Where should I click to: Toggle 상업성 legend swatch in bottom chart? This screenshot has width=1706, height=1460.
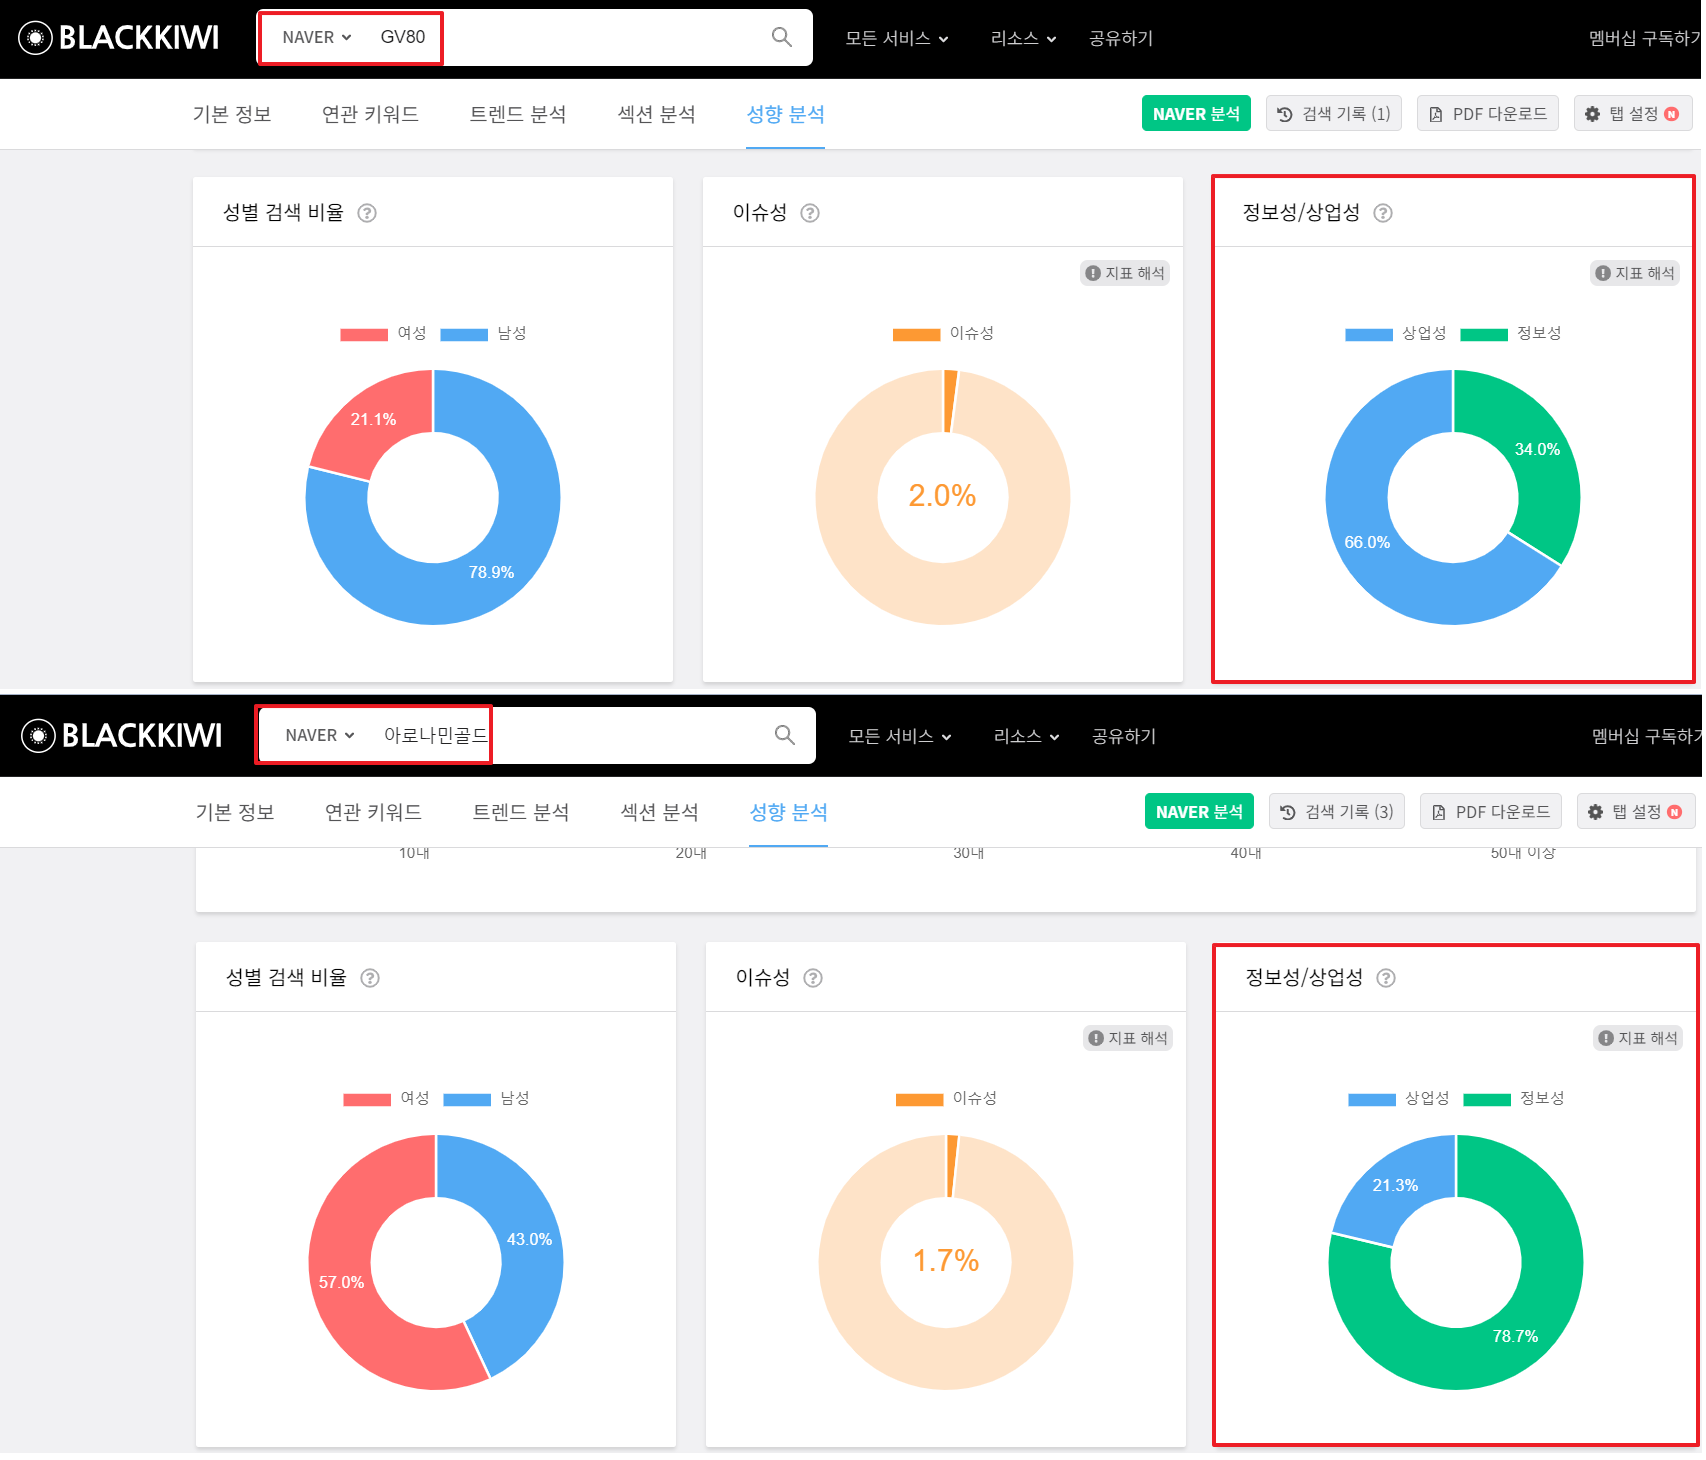(x=1372, y=1099)
